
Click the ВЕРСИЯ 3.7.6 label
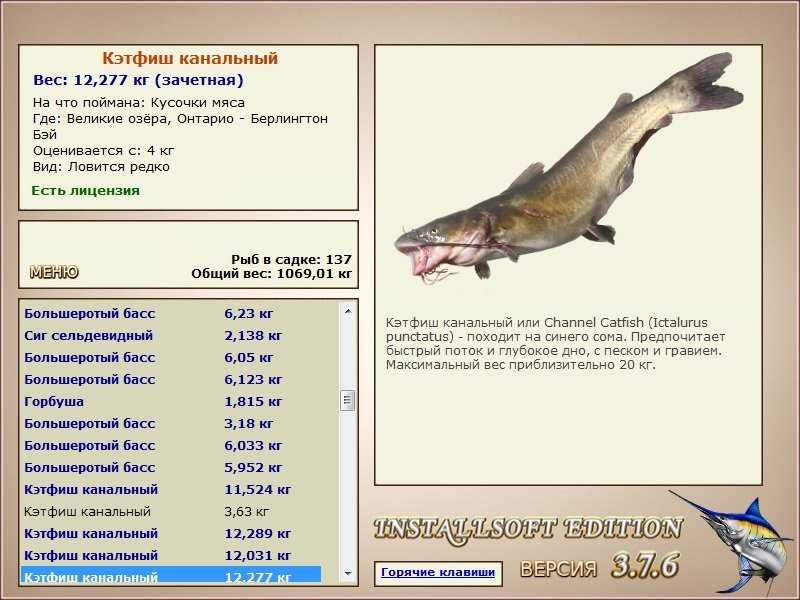click(x=599, y=566)
